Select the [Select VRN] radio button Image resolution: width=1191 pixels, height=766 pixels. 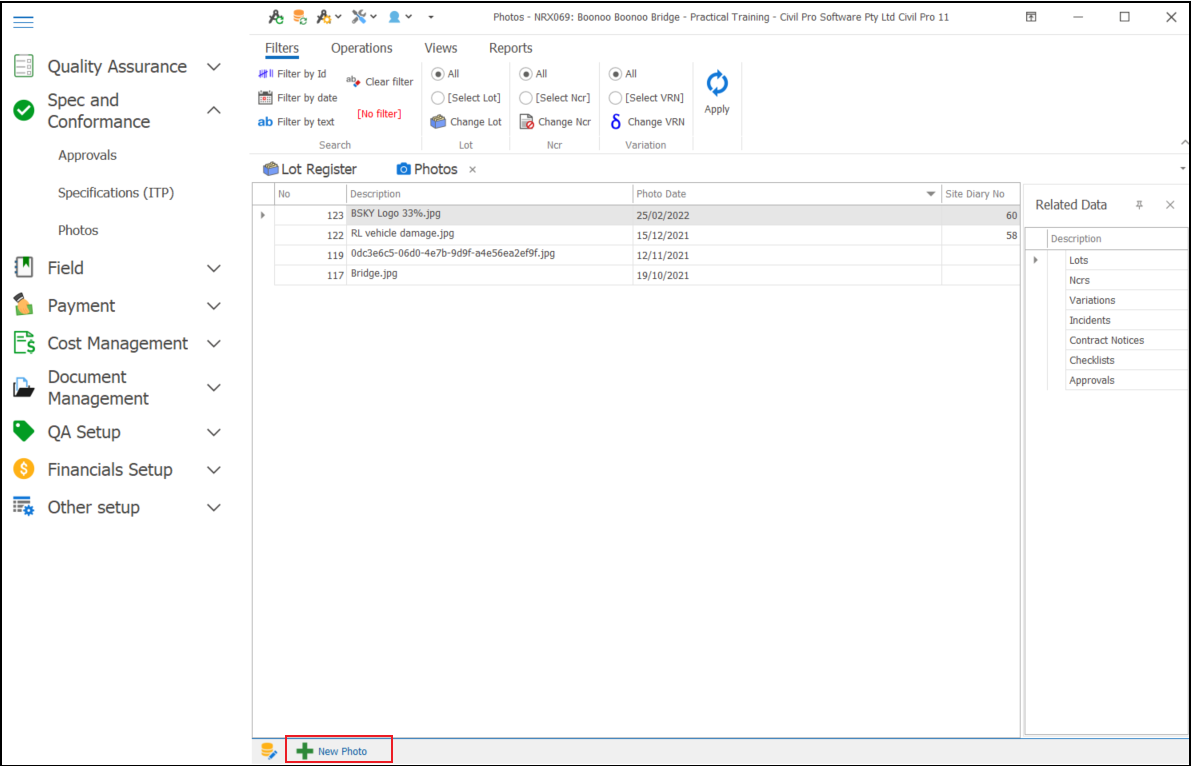click(615, 98)
